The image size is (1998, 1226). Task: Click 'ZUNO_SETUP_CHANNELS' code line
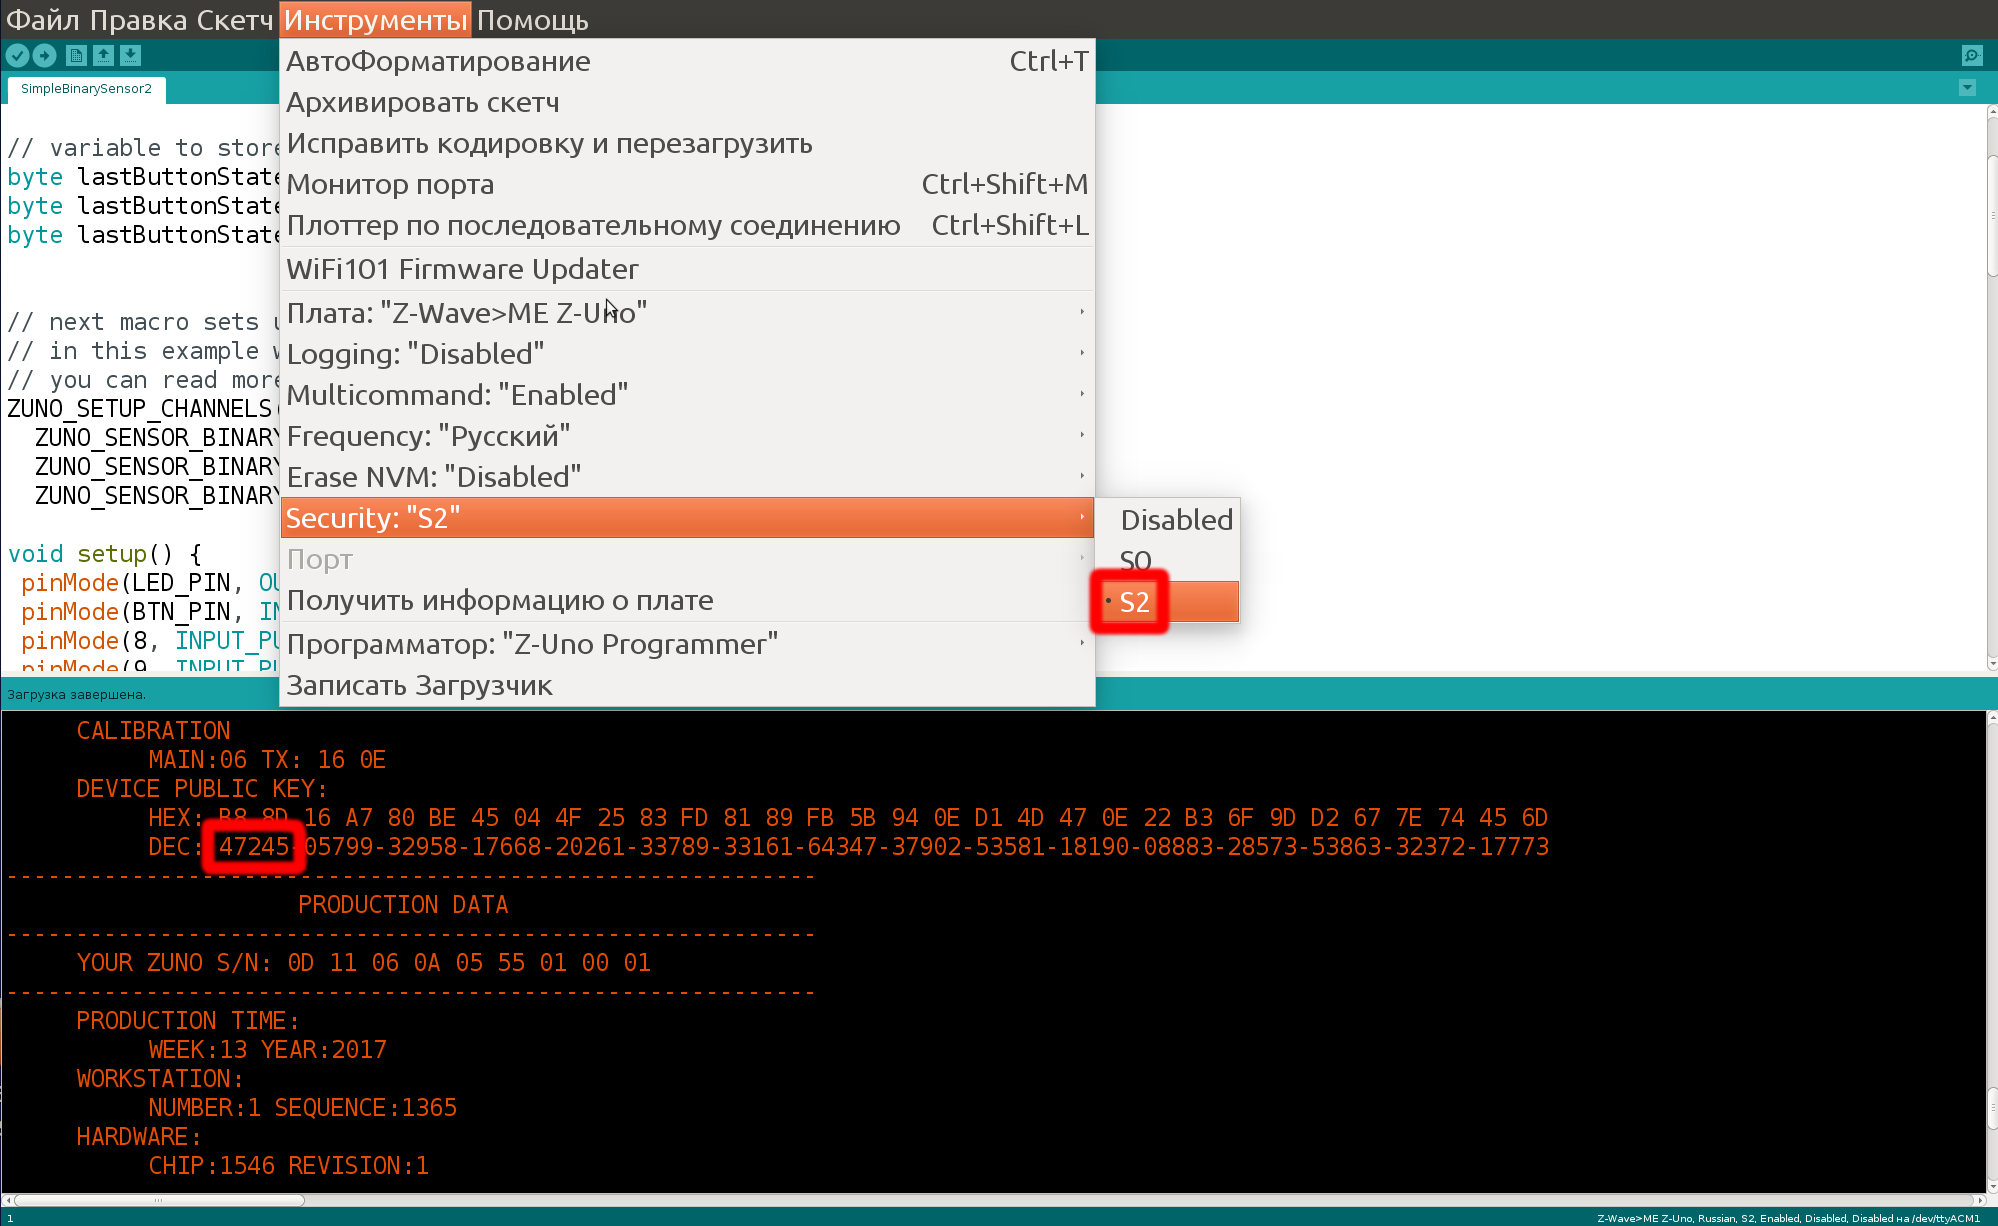click(140, 409)
